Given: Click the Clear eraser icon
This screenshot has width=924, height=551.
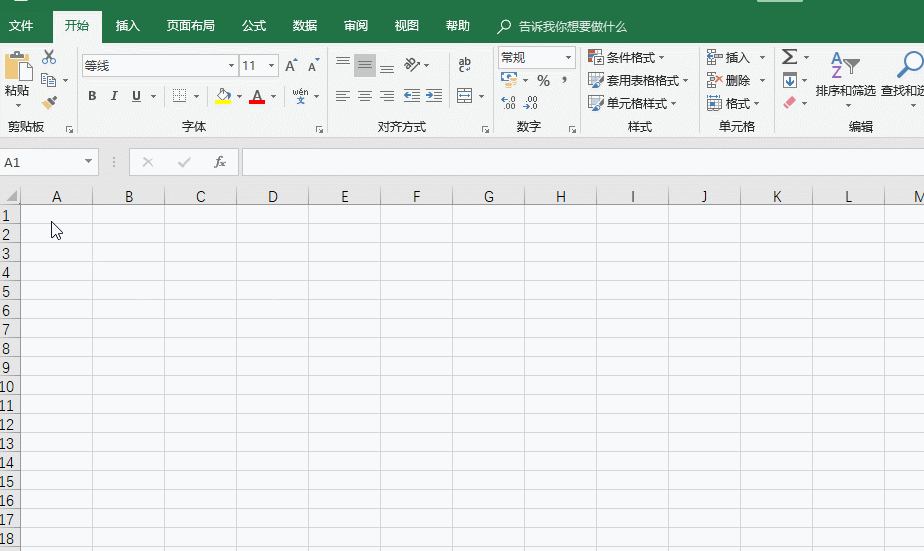Looking at the screenshot, I should click(x=790, y=103).
